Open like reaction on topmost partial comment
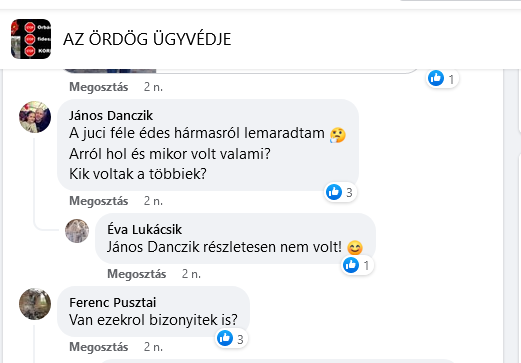The width and height of the screenshot is (521, 363). (x=443, y=79)
